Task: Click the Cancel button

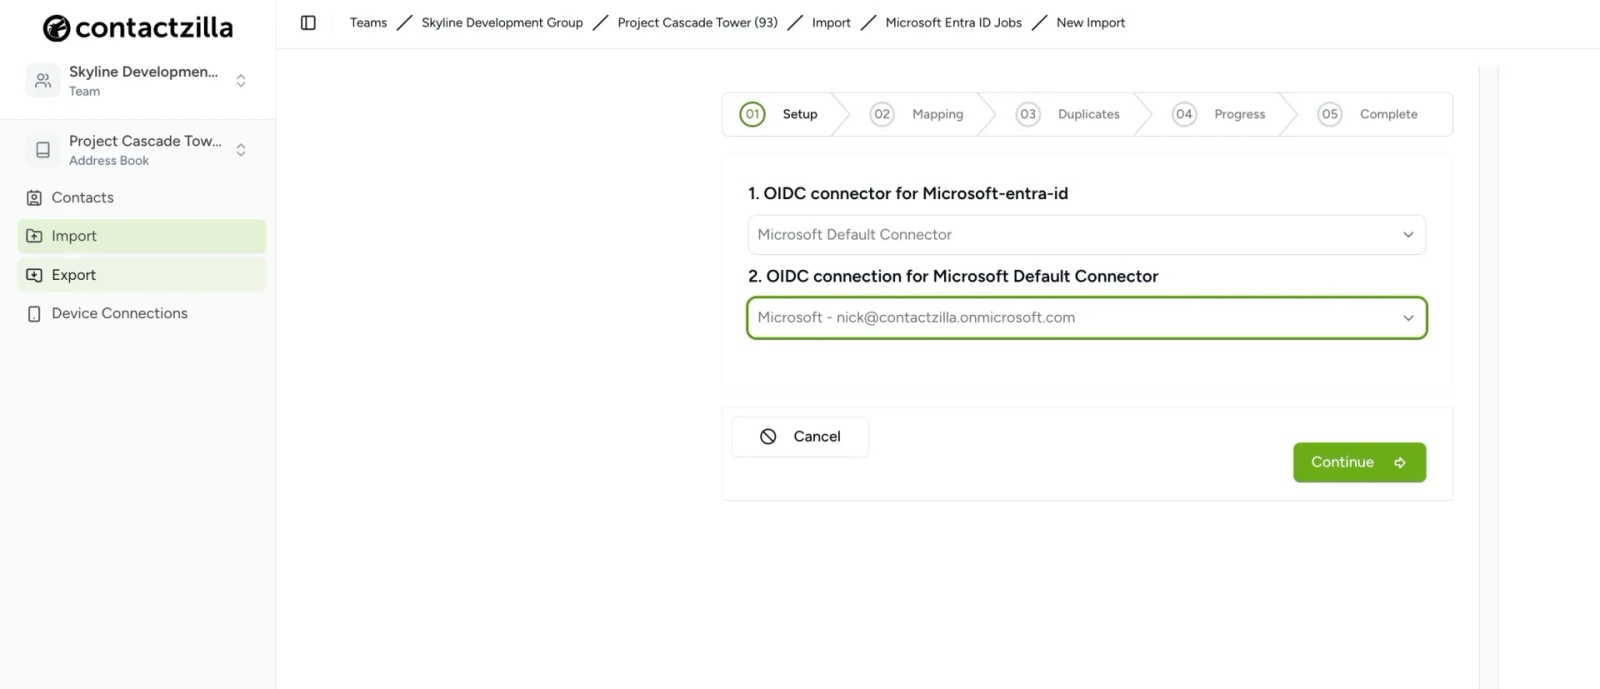Action: coord(800,437)
